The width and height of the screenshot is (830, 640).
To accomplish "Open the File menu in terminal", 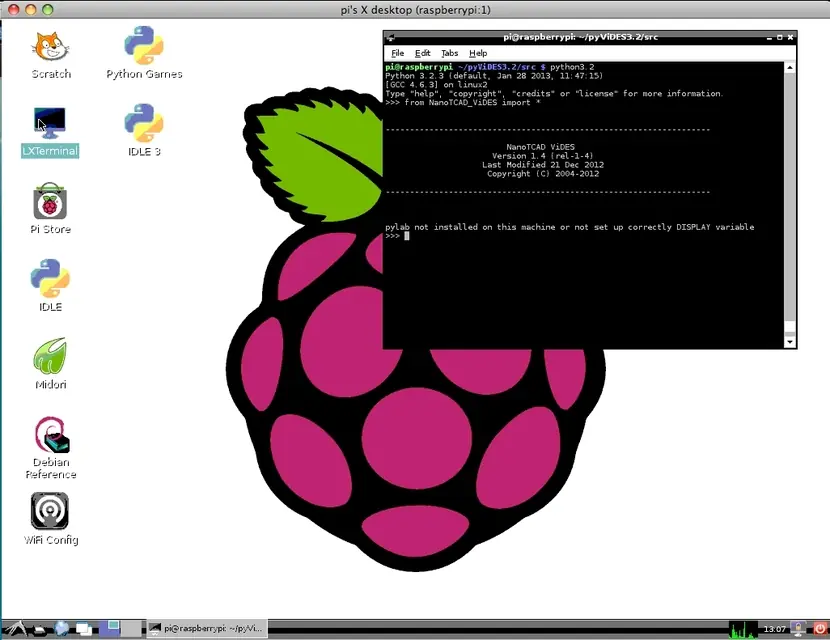I will click(398, 53).
